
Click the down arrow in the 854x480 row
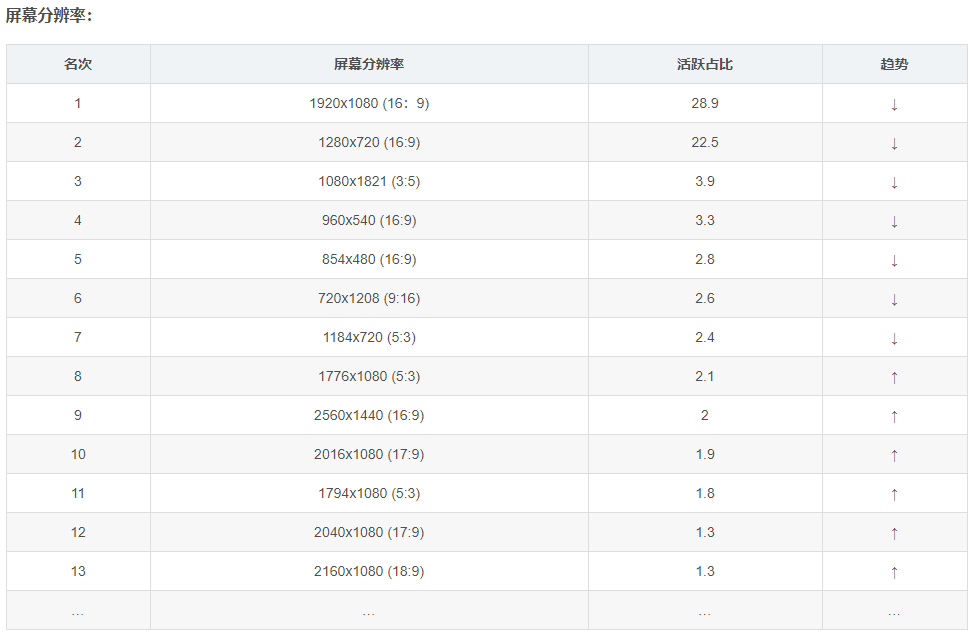(x=894, y=260)
